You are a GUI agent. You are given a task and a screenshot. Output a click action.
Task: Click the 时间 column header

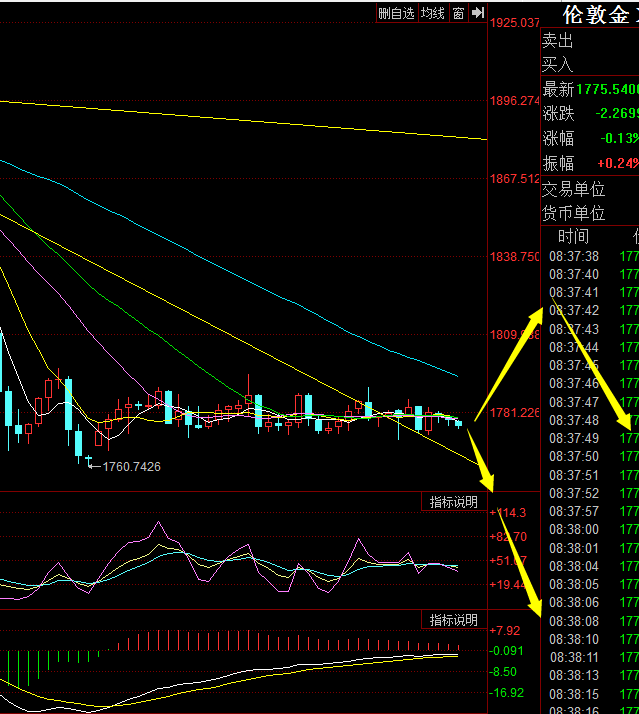[573, 237]
